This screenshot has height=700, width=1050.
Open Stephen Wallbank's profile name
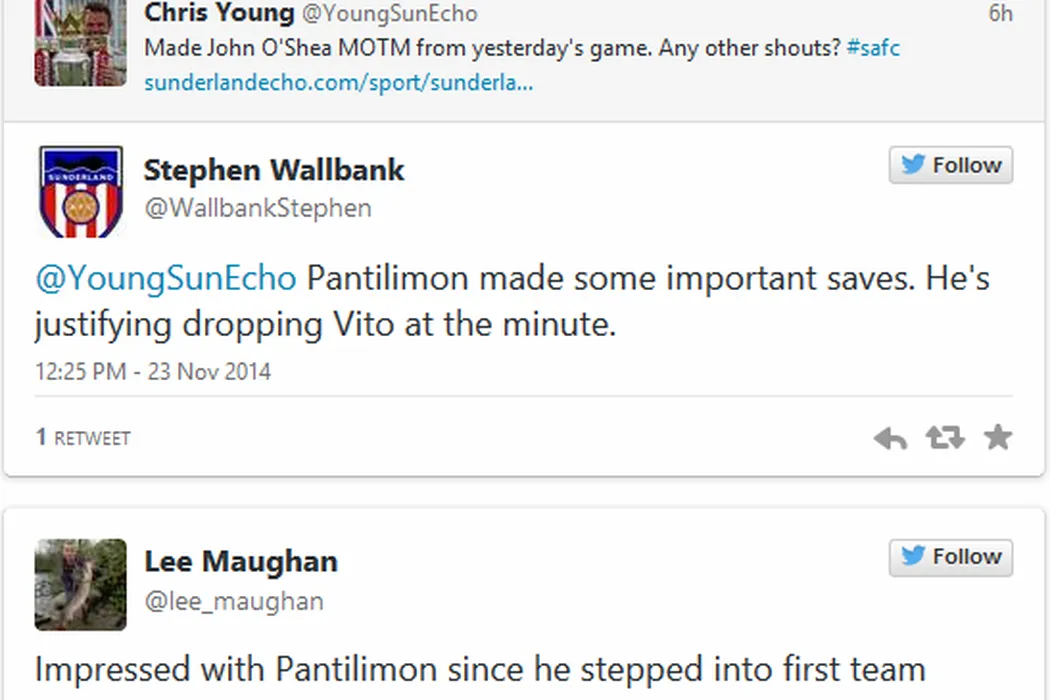[274, 170]
